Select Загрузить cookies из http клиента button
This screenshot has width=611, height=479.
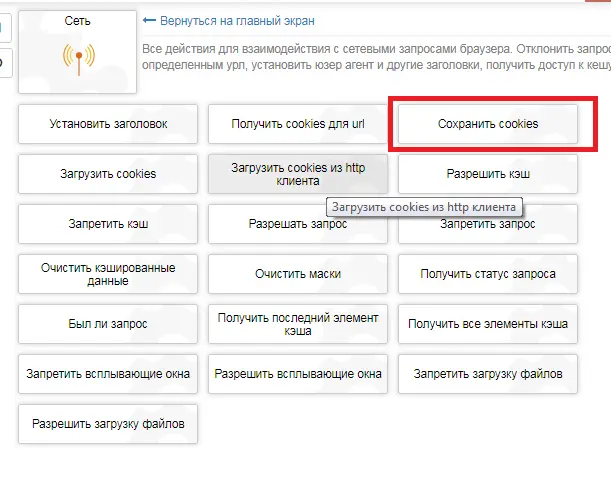(x=298, y=174)
